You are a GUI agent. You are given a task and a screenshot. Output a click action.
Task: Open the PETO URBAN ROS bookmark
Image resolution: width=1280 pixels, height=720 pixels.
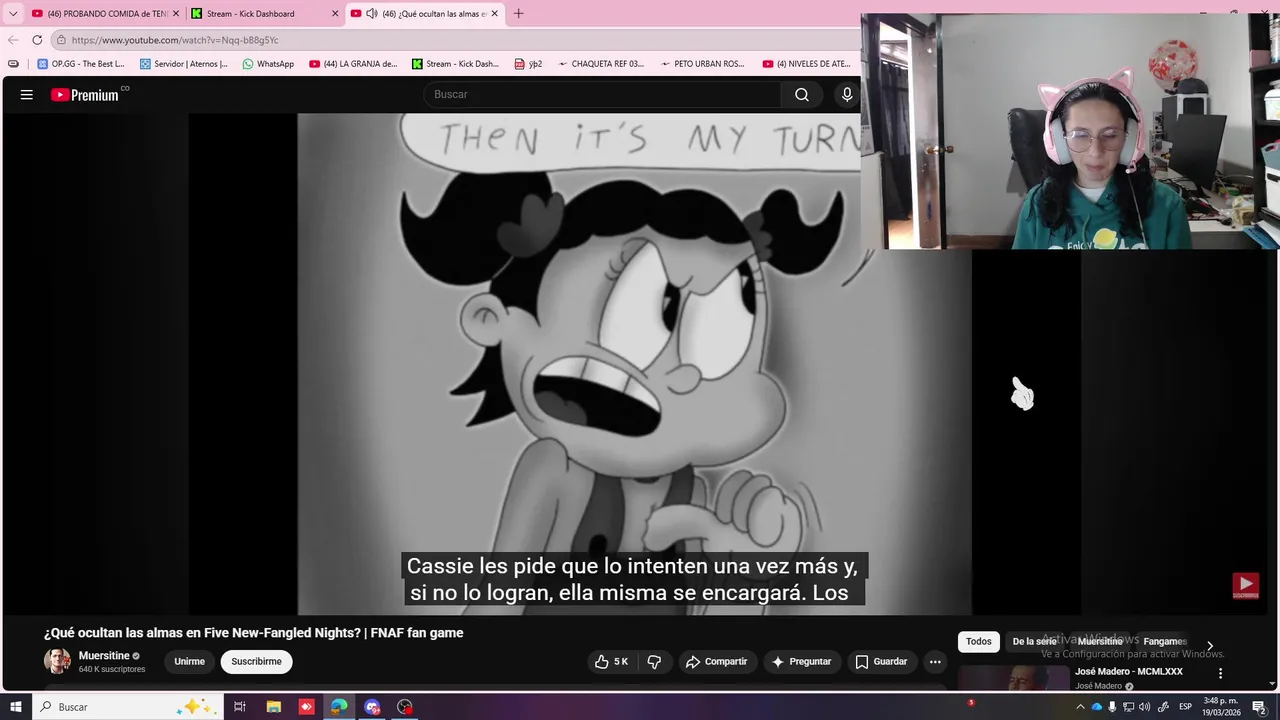tap(703, 64)
